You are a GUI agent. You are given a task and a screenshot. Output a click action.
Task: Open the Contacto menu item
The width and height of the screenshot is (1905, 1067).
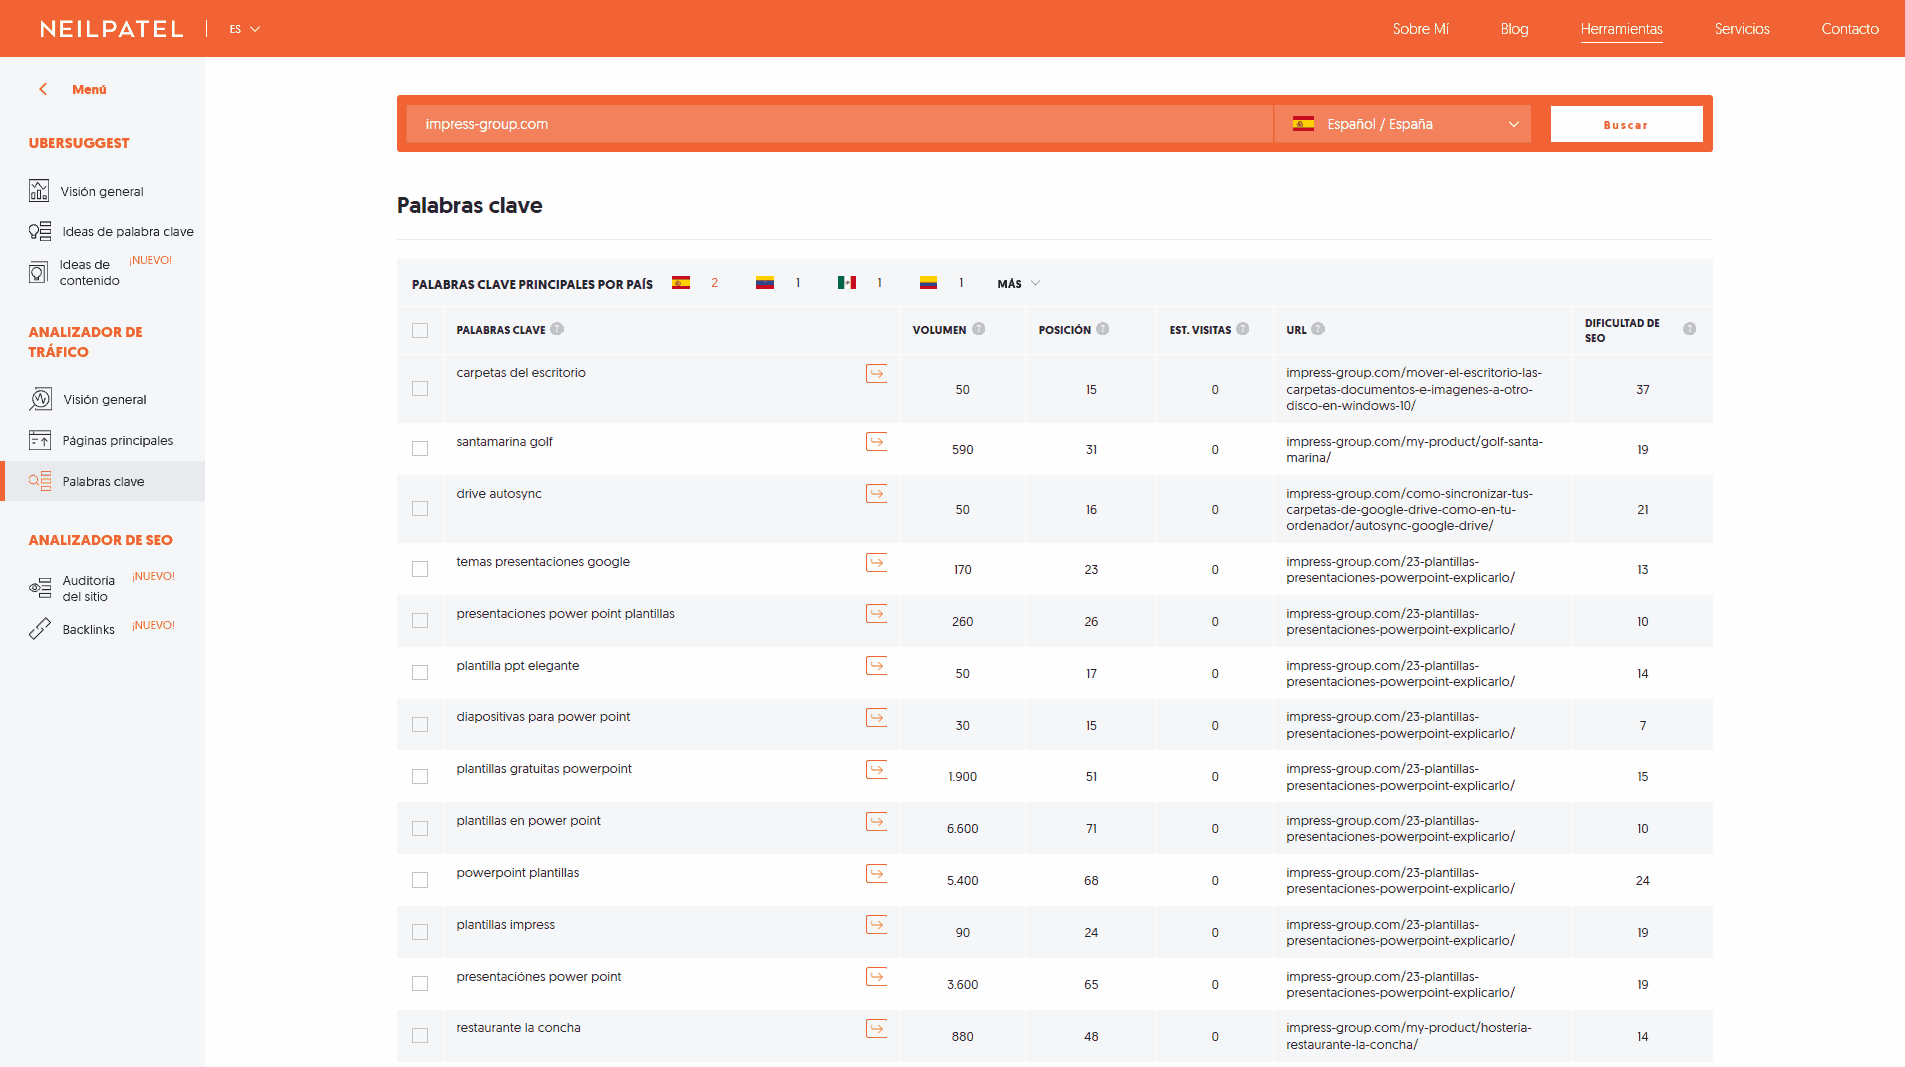point(1849,29)
